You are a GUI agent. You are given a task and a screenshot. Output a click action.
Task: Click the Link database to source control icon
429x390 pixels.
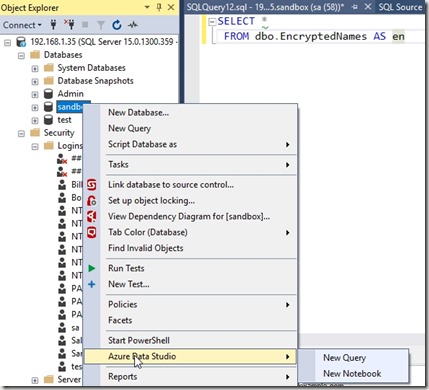point(92,184)
